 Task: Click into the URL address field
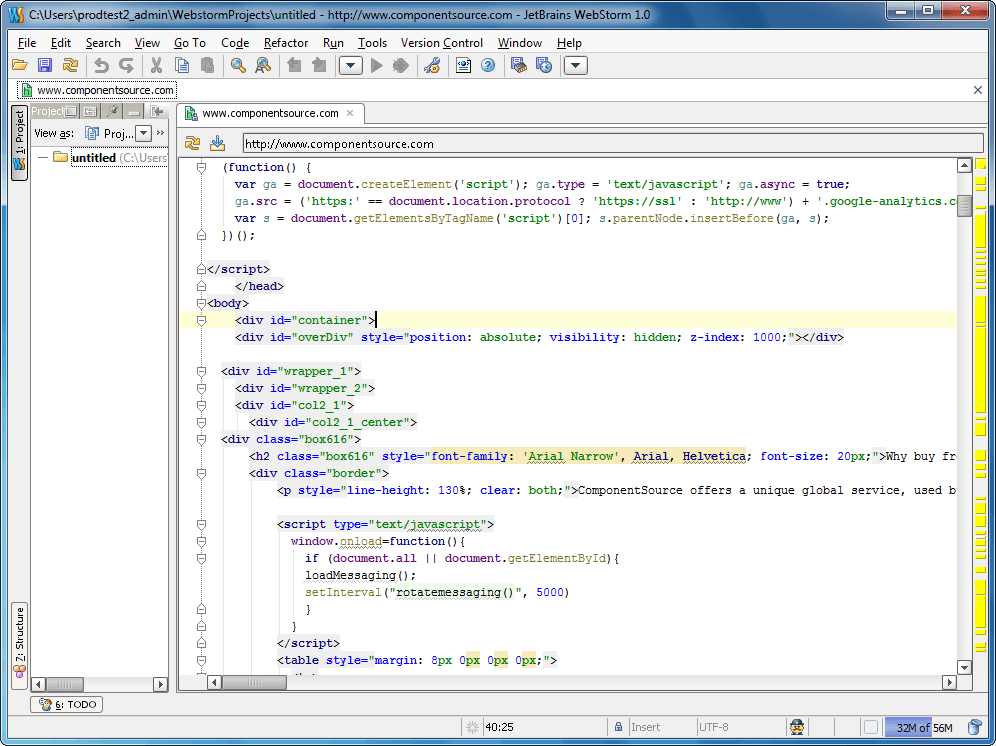612,144
